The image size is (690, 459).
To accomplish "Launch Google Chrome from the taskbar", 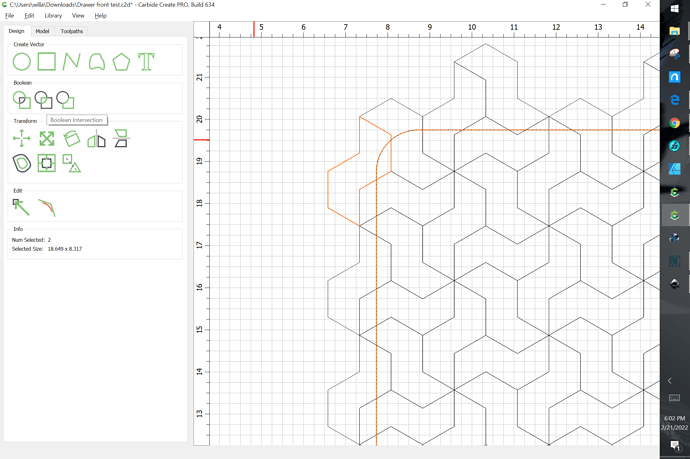I will [x=675, y=123].
